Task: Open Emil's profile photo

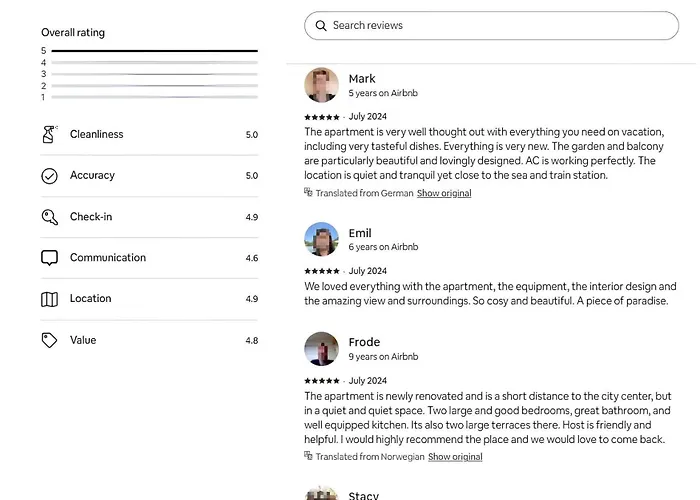Action: point(321,239)
